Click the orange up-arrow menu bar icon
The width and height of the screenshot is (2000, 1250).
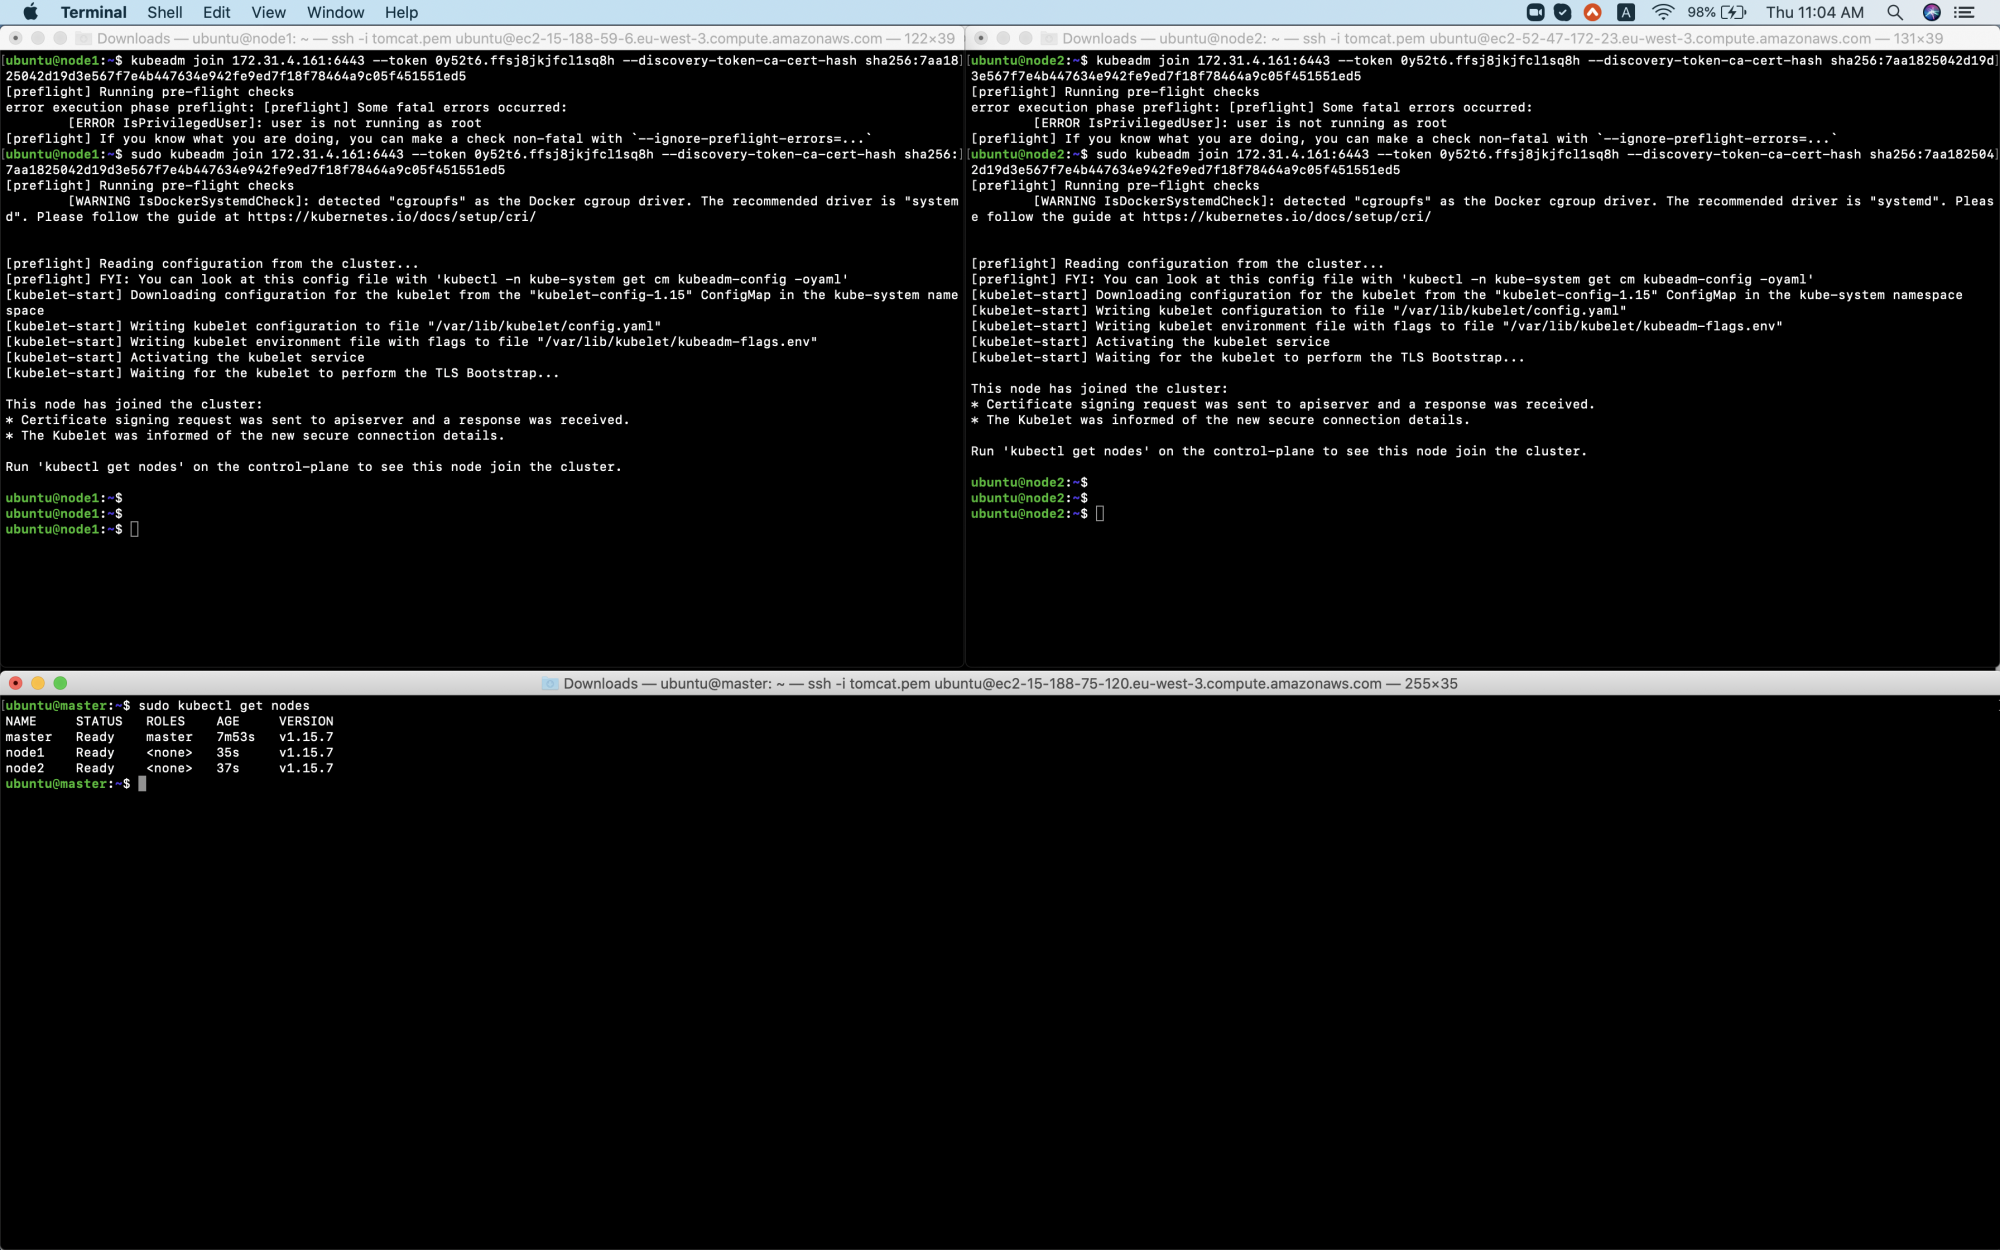(1593, 12)
